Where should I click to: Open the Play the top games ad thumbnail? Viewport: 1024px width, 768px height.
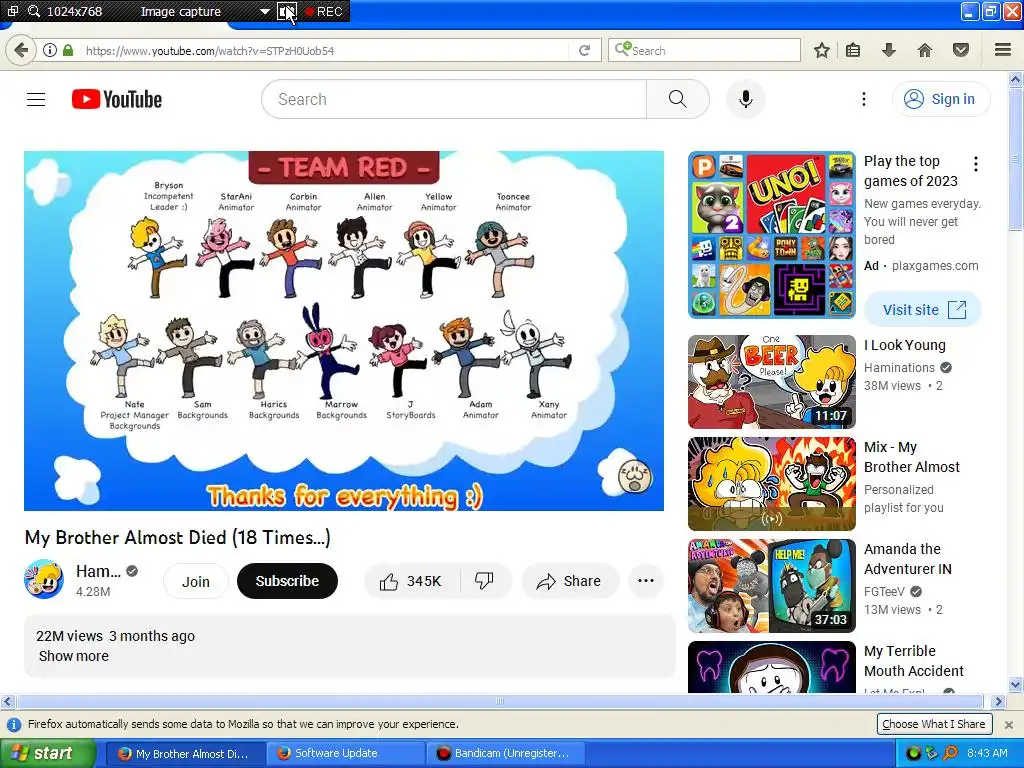pos(772,235)
